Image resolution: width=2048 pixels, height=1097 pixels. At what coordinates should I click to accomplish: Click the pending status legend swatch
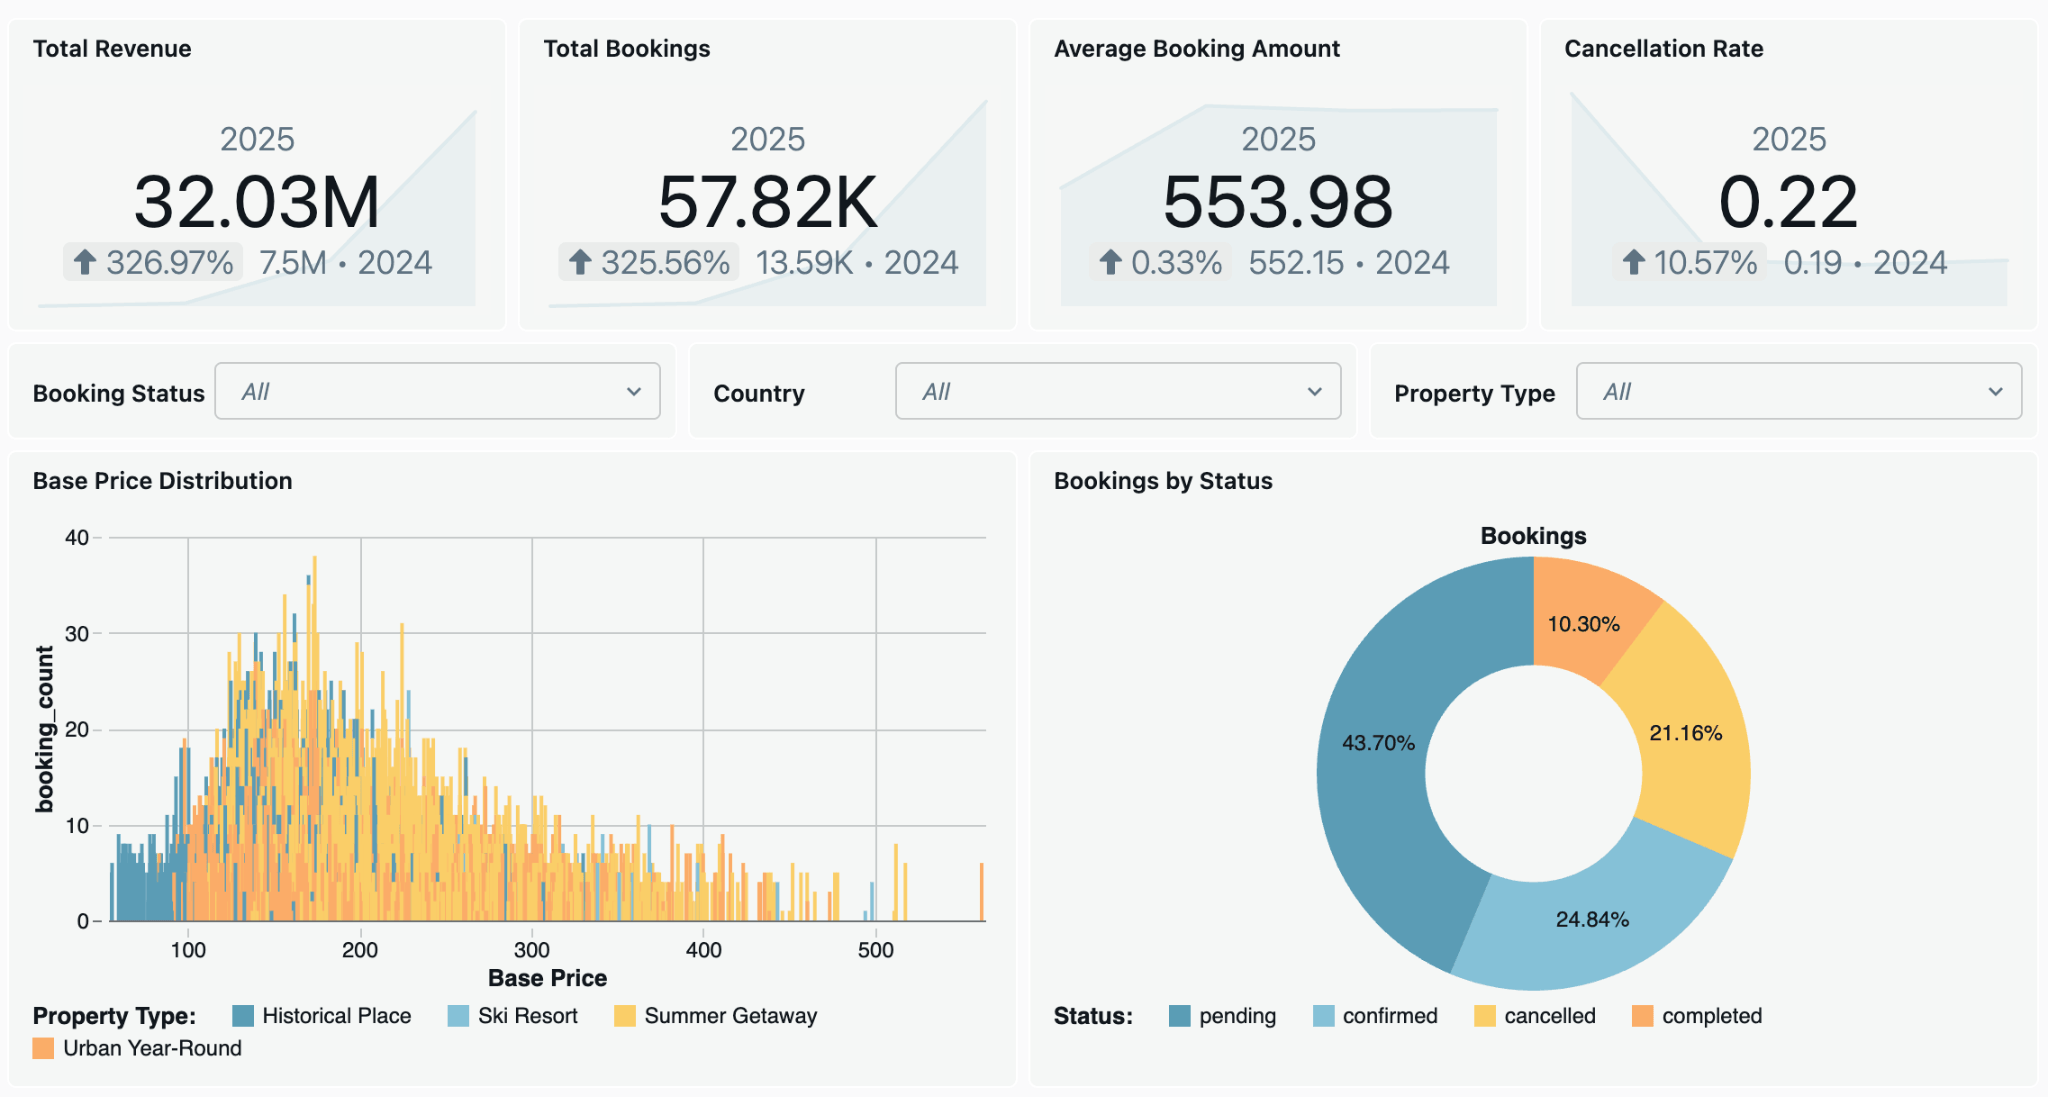(x=1180, y=1016)
